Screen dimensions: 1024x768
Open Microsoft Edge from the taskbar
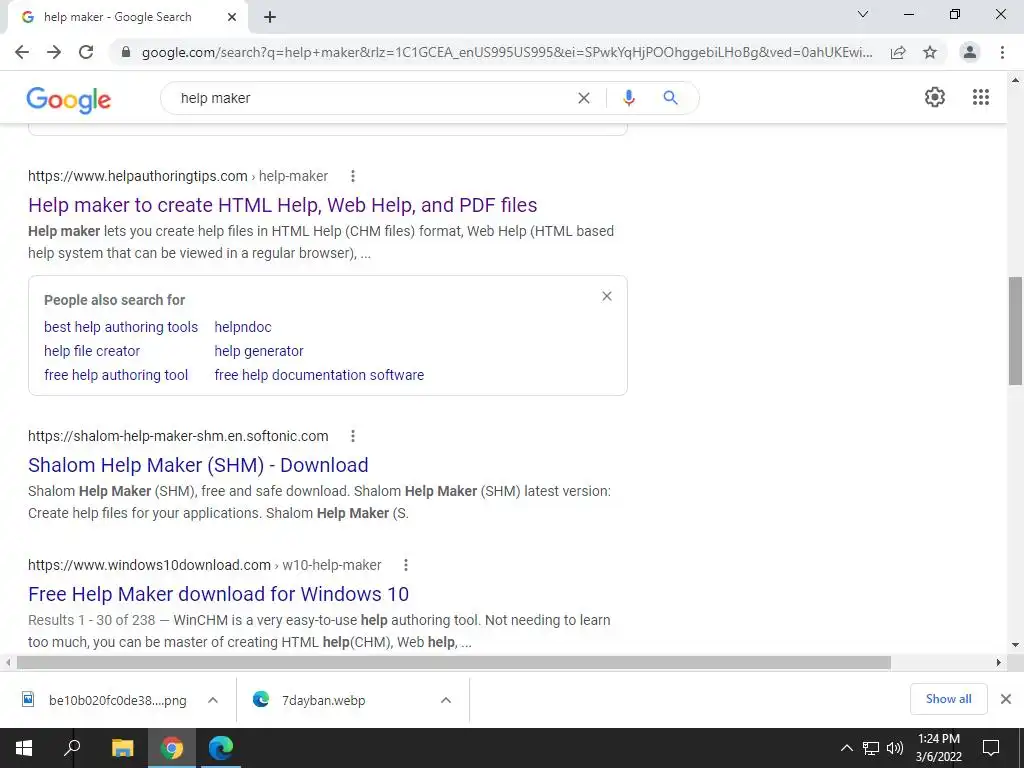pos(221,748)
